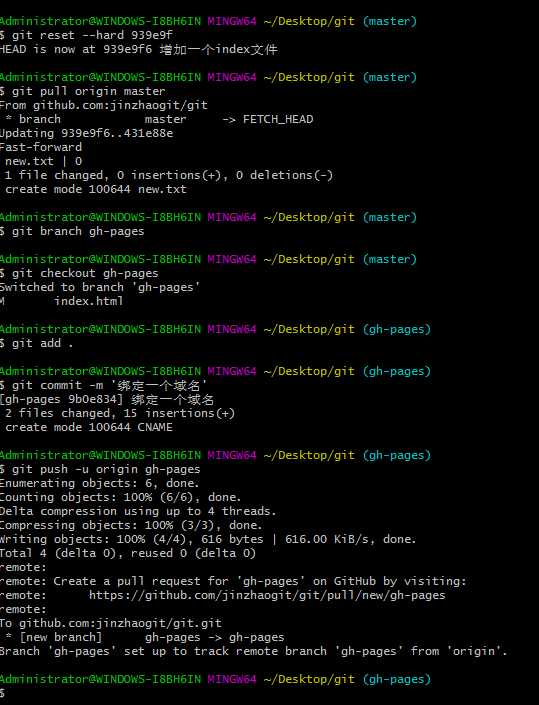The image size is (539, 705).
Task: Click '(gh-pages)' in the last prompt
Action: coord(397,679)
